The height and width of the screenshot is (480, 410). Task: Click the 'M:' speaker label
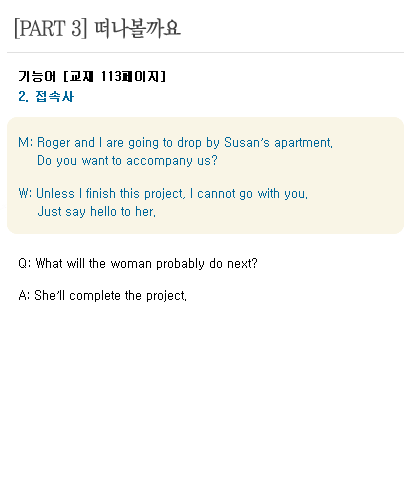click(x=26, y=143)
